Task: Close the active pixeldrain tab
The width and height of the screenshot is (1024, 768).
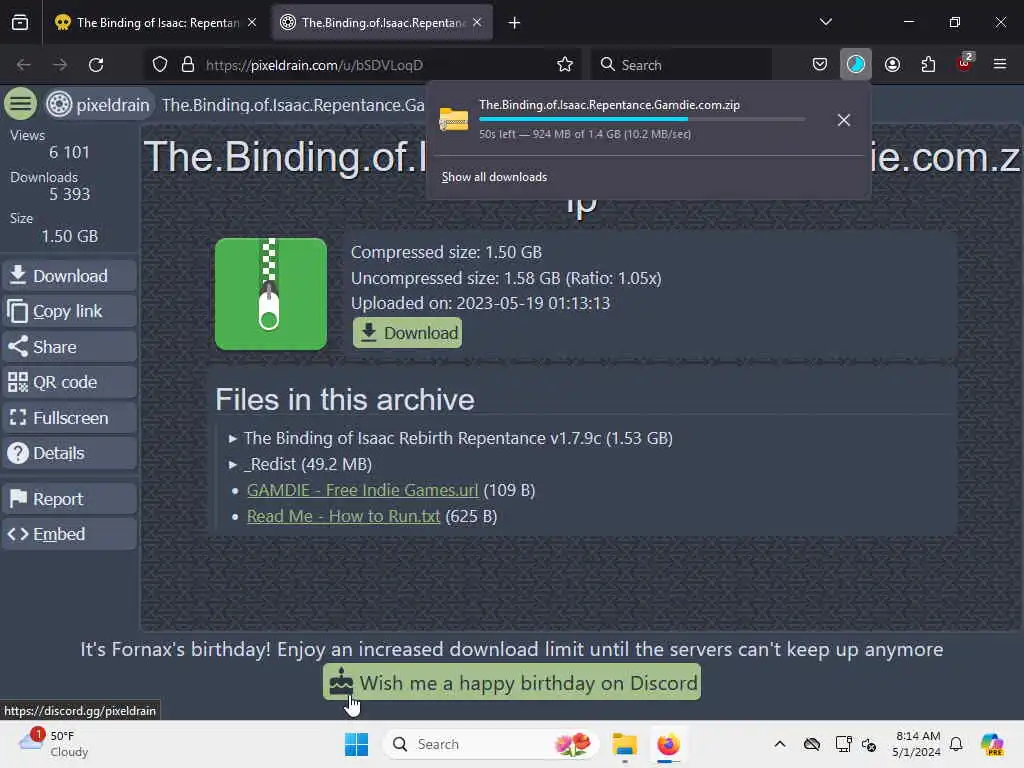Action: (477, 23)
